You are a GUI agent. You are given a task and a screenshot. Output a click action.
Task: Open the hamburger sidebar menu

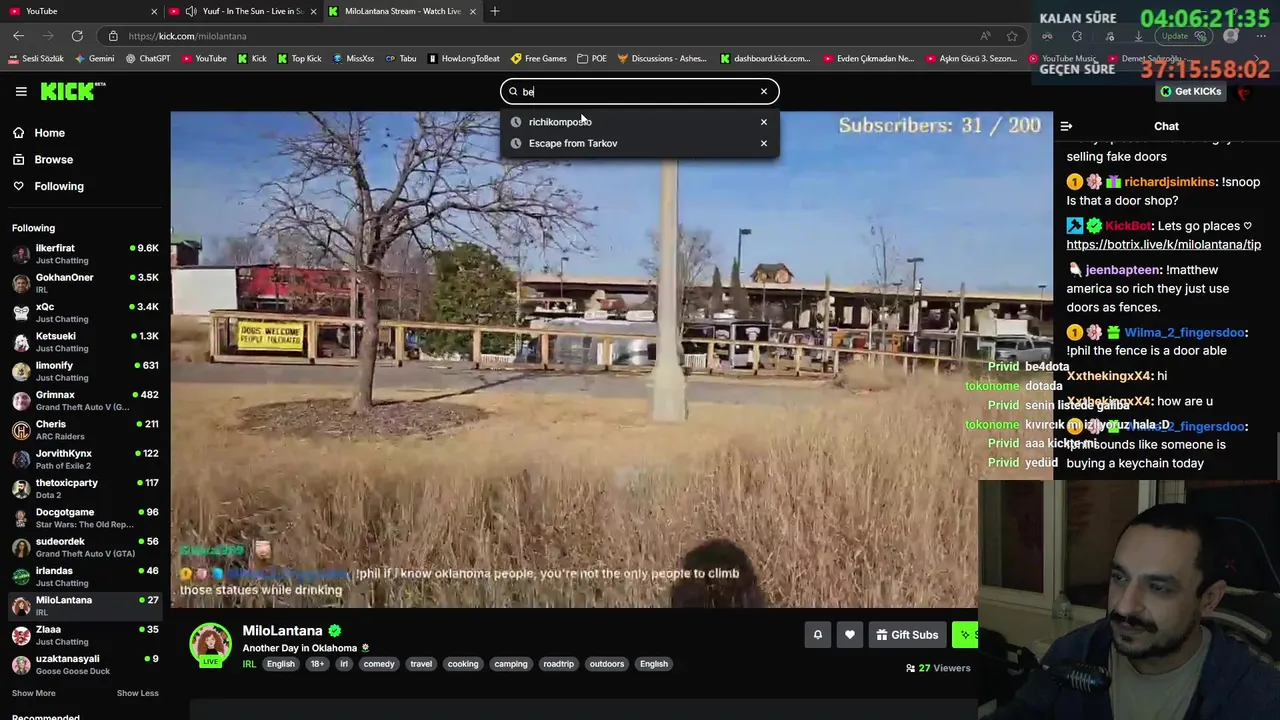click(x=21, y=91)
